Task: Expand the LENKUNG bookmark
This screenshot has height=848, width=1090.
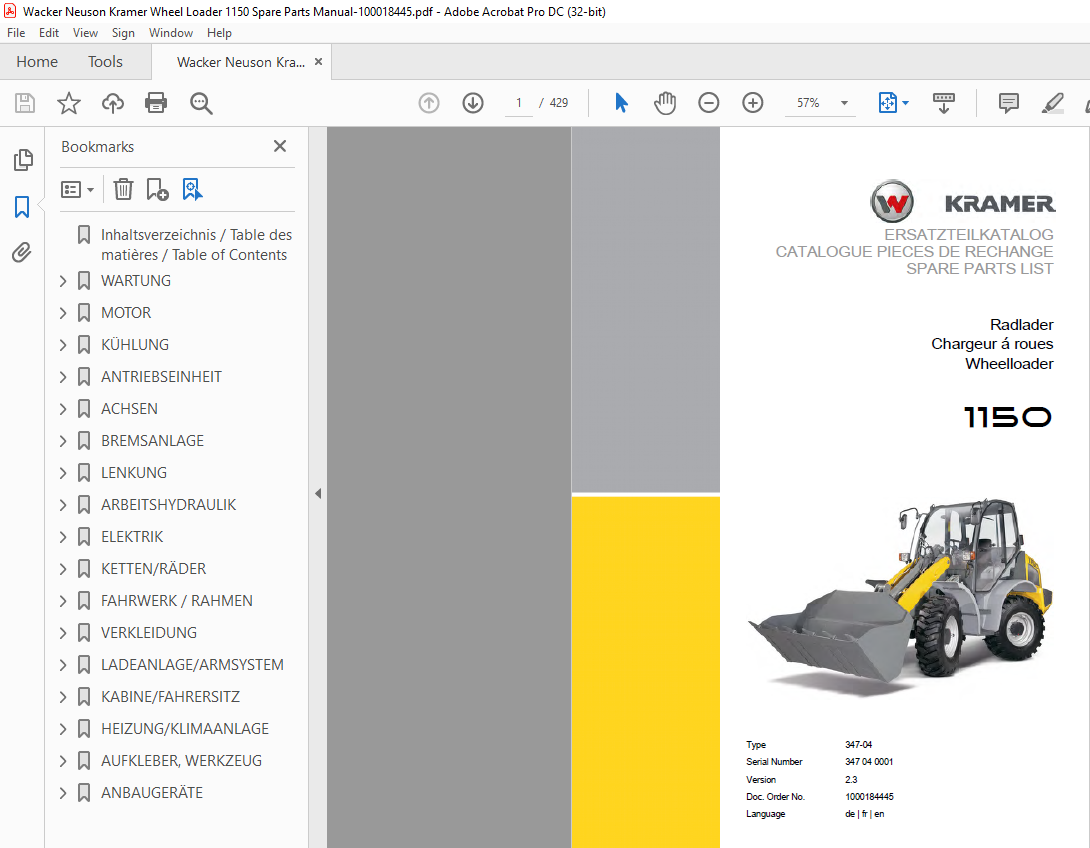Action: tap(63, 473)
